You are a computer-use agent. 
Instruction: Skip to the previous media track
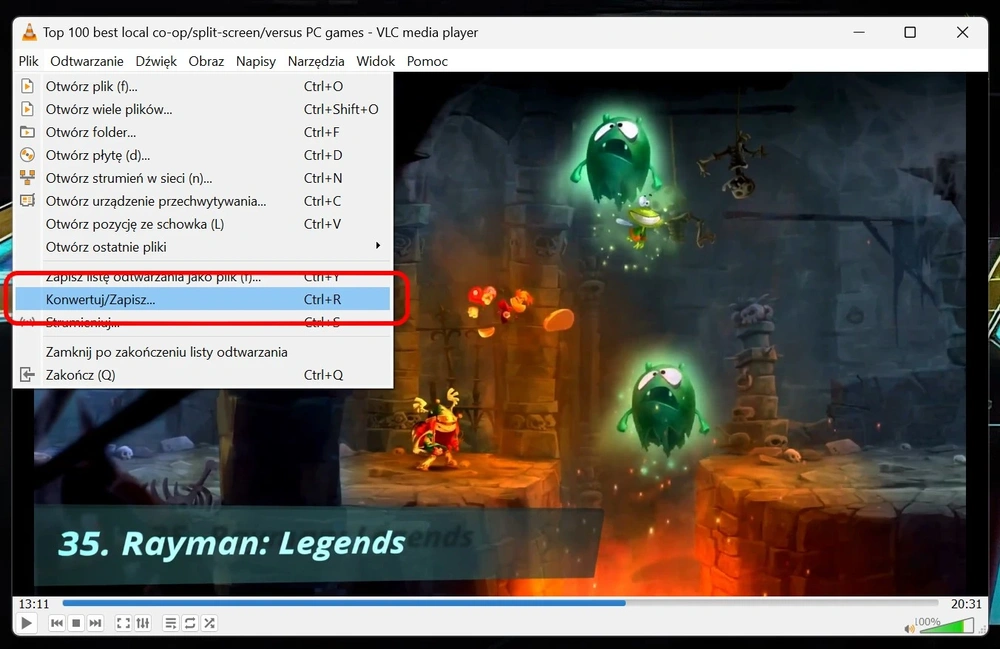pyautogui.click(x=57, y=623)
